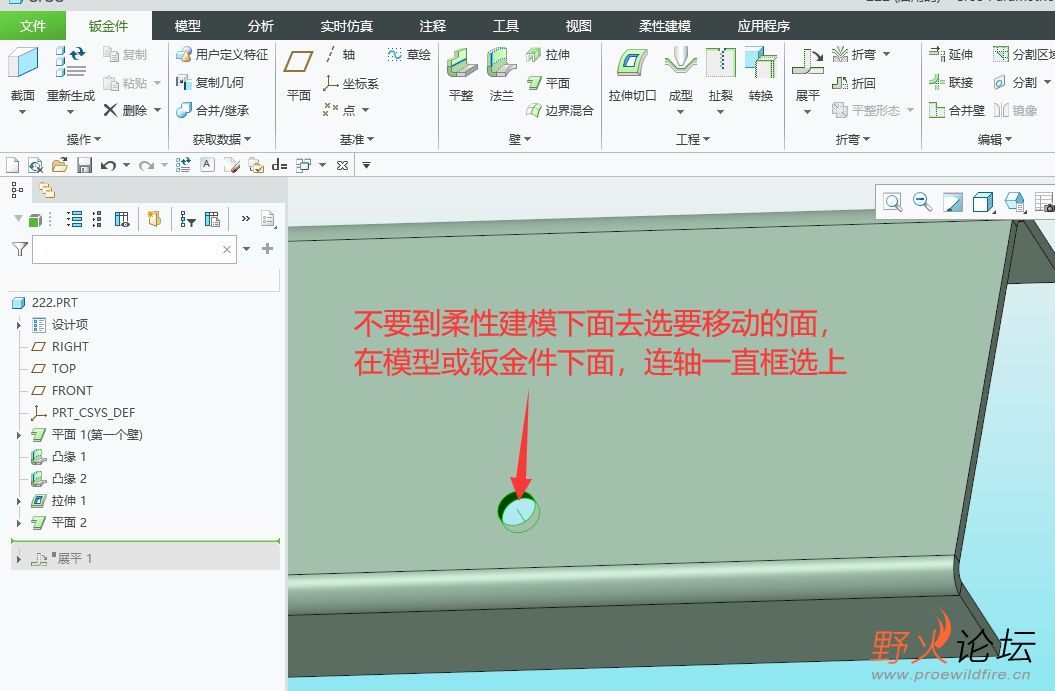Click the 截面 section icon
Image resolution: width=1055 pixels, height=691 pixels.
[23, 63]
